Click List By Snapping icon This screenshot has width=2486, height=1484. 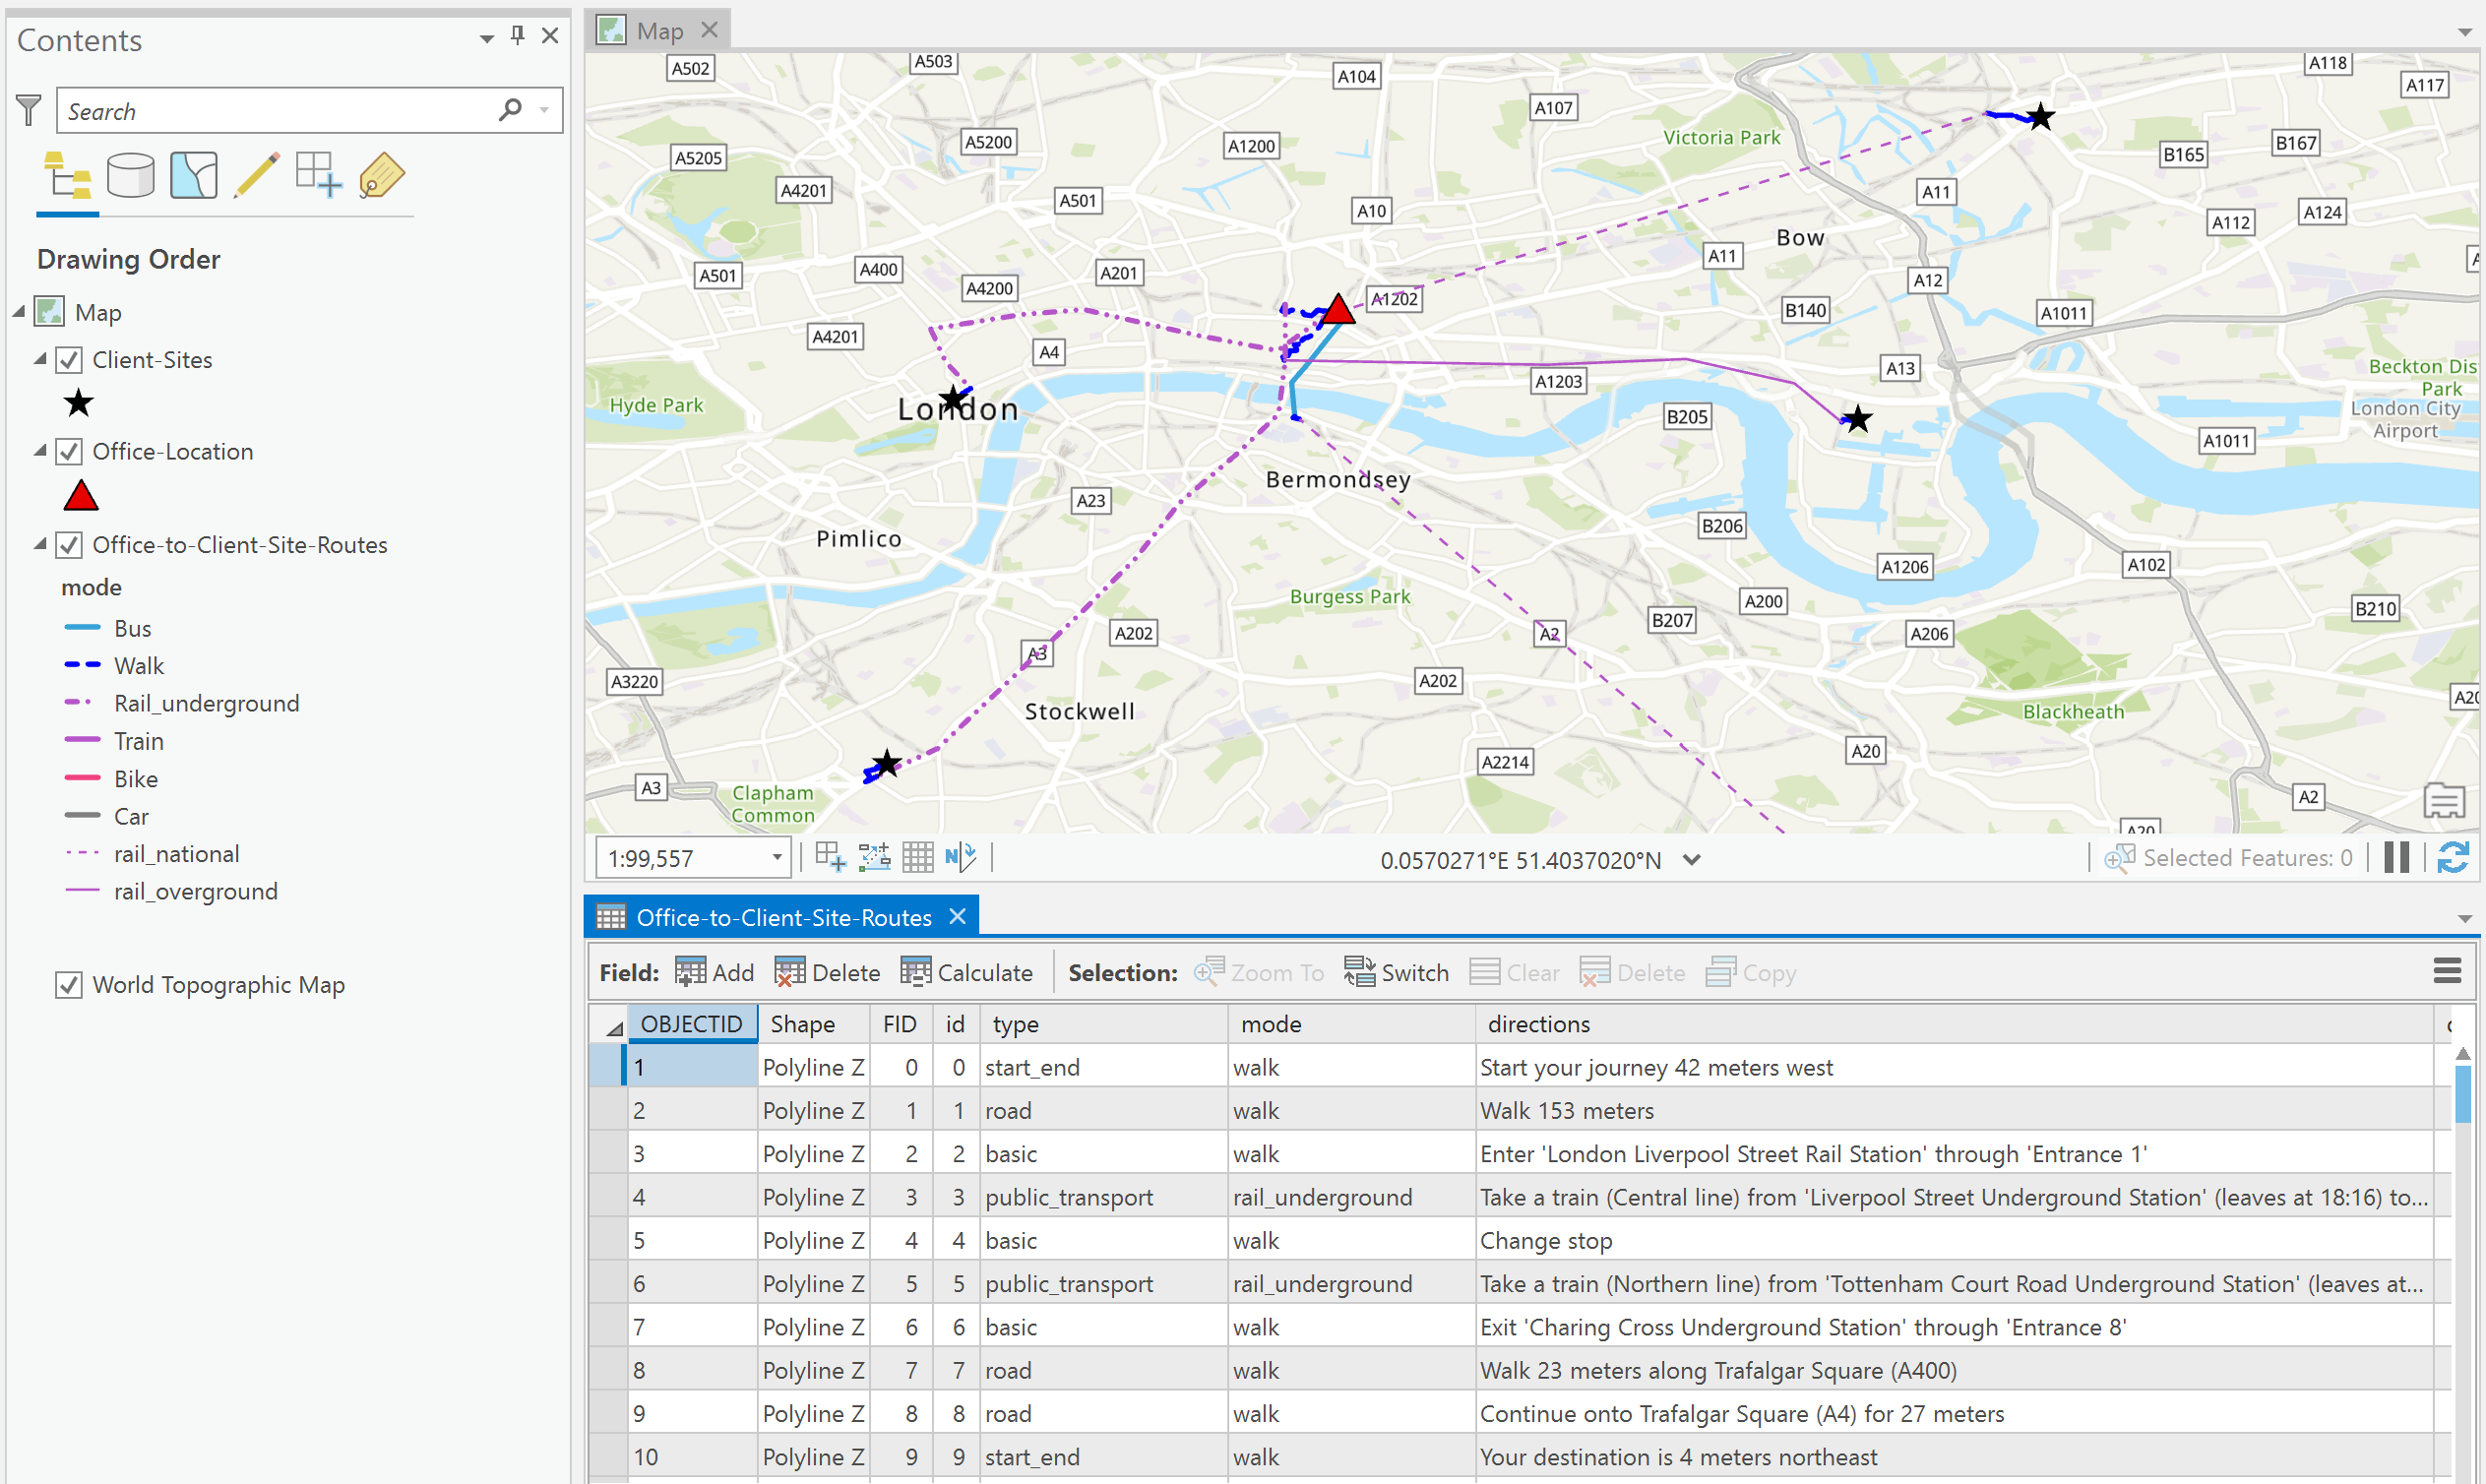(x=318, y=176)
